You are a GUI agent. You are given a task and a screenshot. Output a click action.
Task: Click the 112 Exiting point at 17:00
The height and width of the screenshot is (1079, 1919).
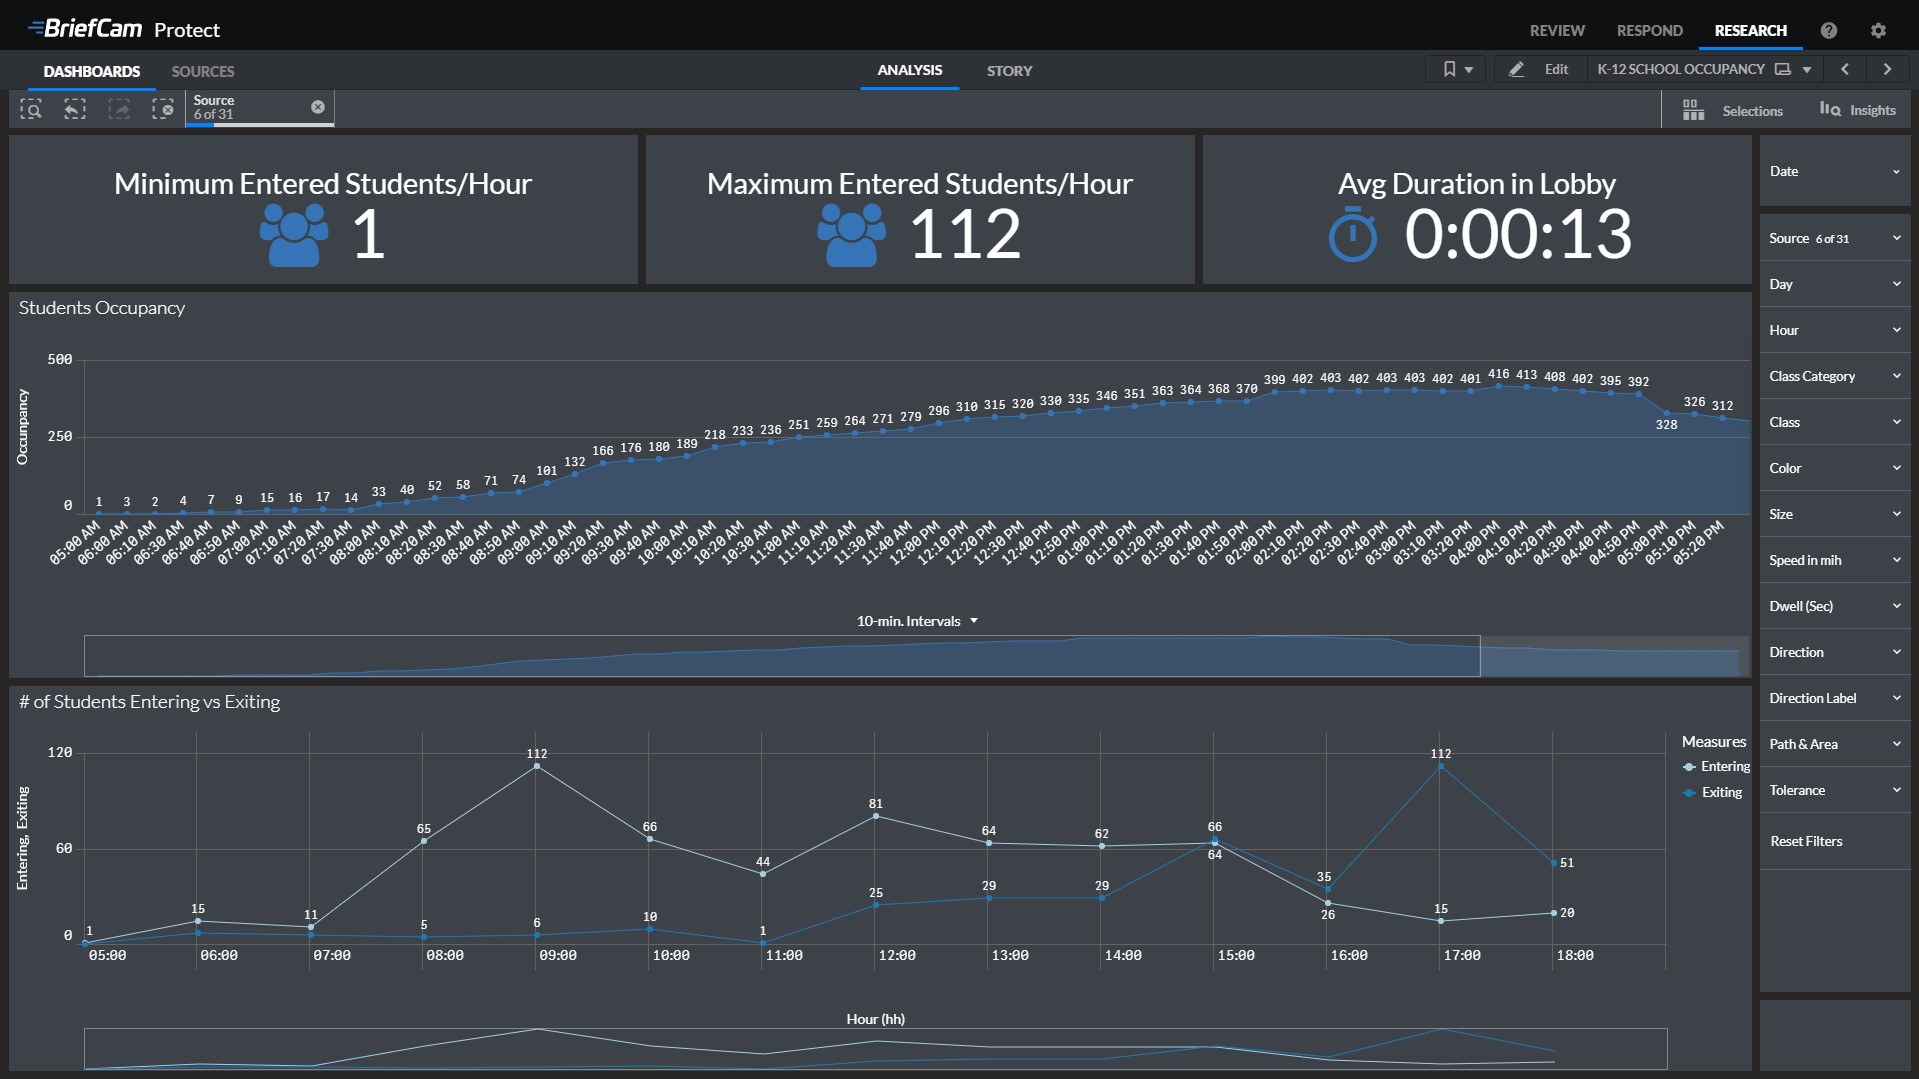point(1440,766)
